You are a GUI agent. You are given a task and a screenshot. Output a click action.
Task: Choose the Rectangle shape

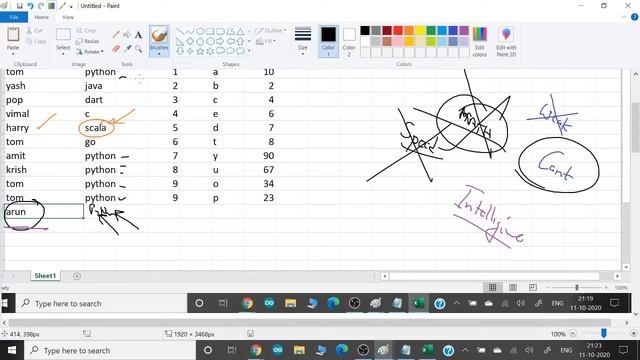tap(210, 31)
